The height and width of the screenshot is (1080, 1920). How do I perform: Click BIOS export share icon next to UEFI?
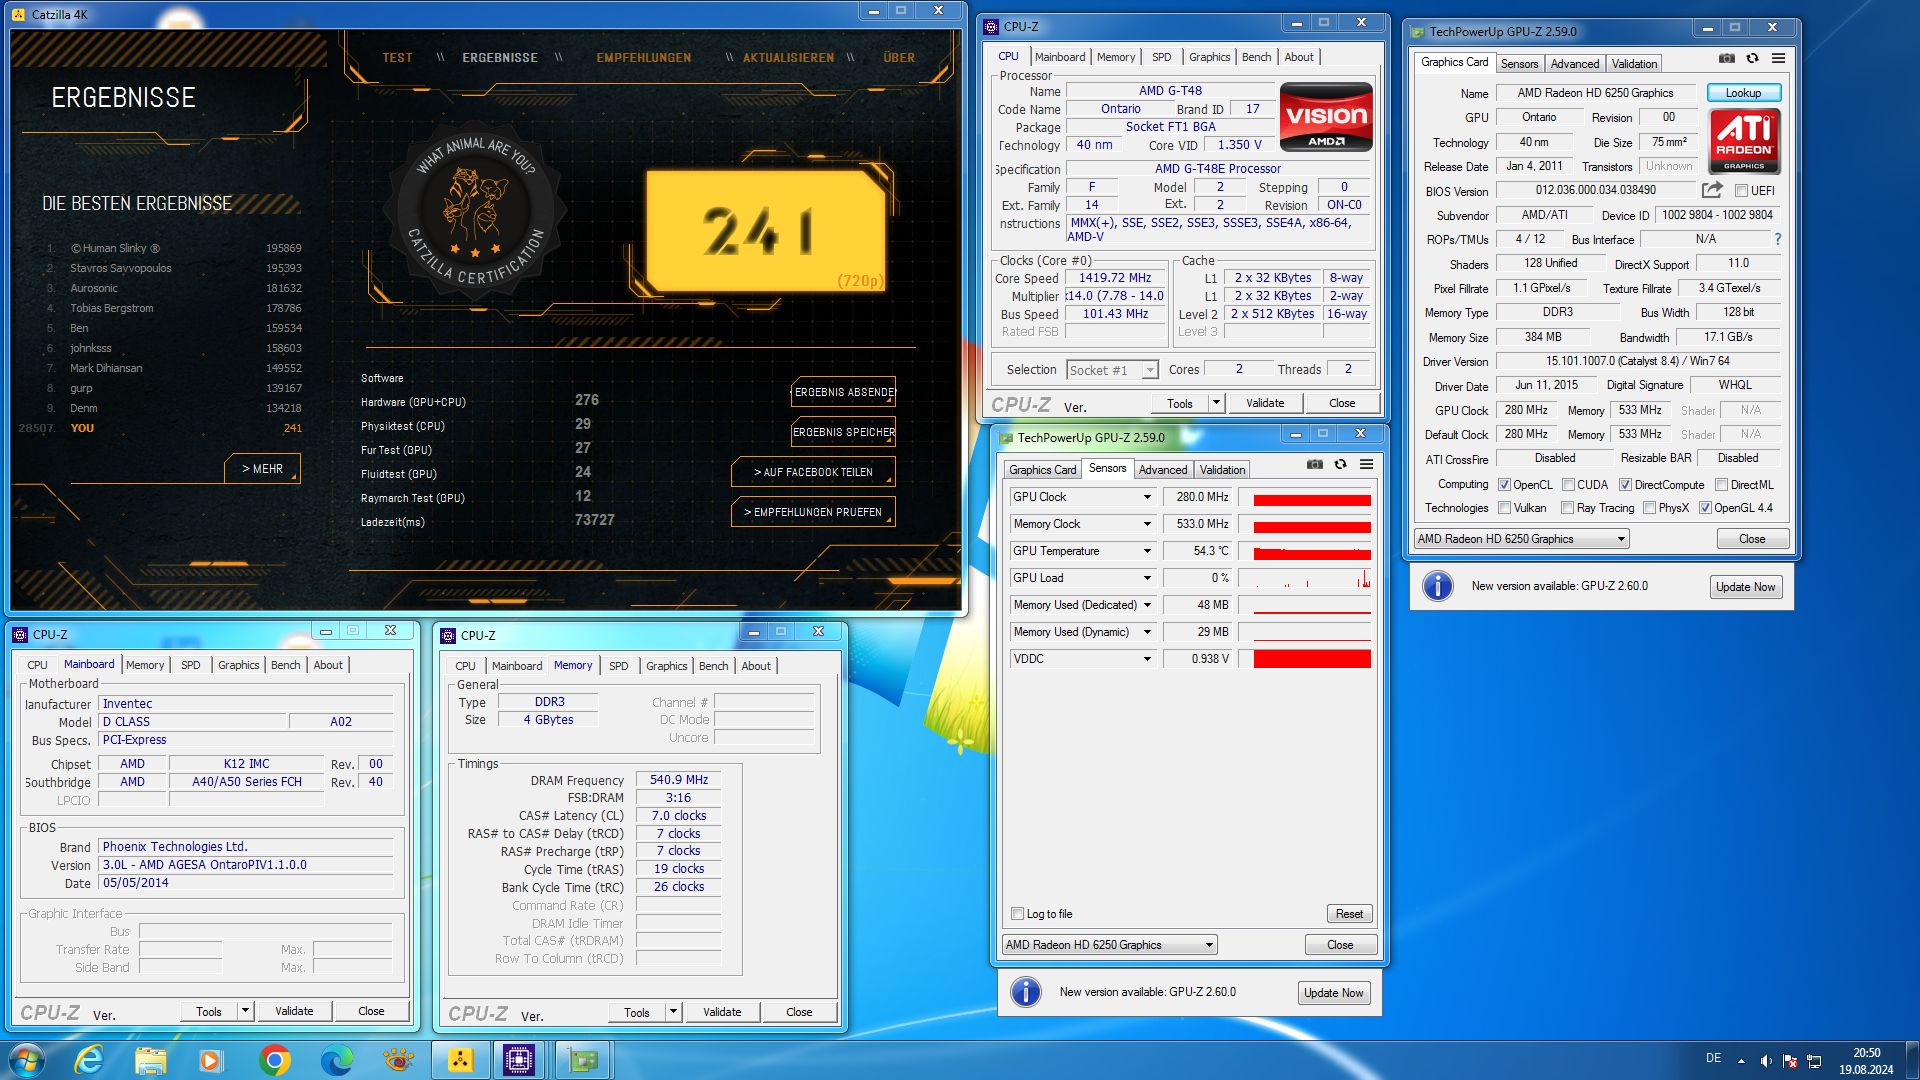[1712, 190]
